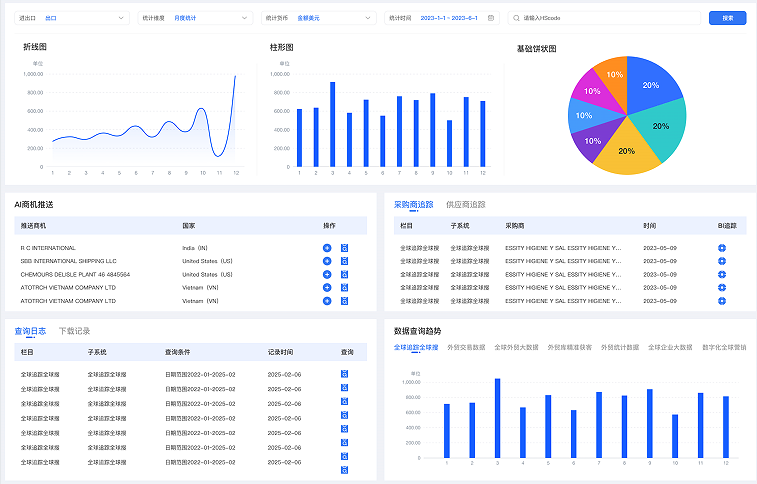Image resolution: width=757 pixels, height=484 pixels.
Task: Select the 外贸统计数据 trend tab
Action: click(x=620, y=347)
